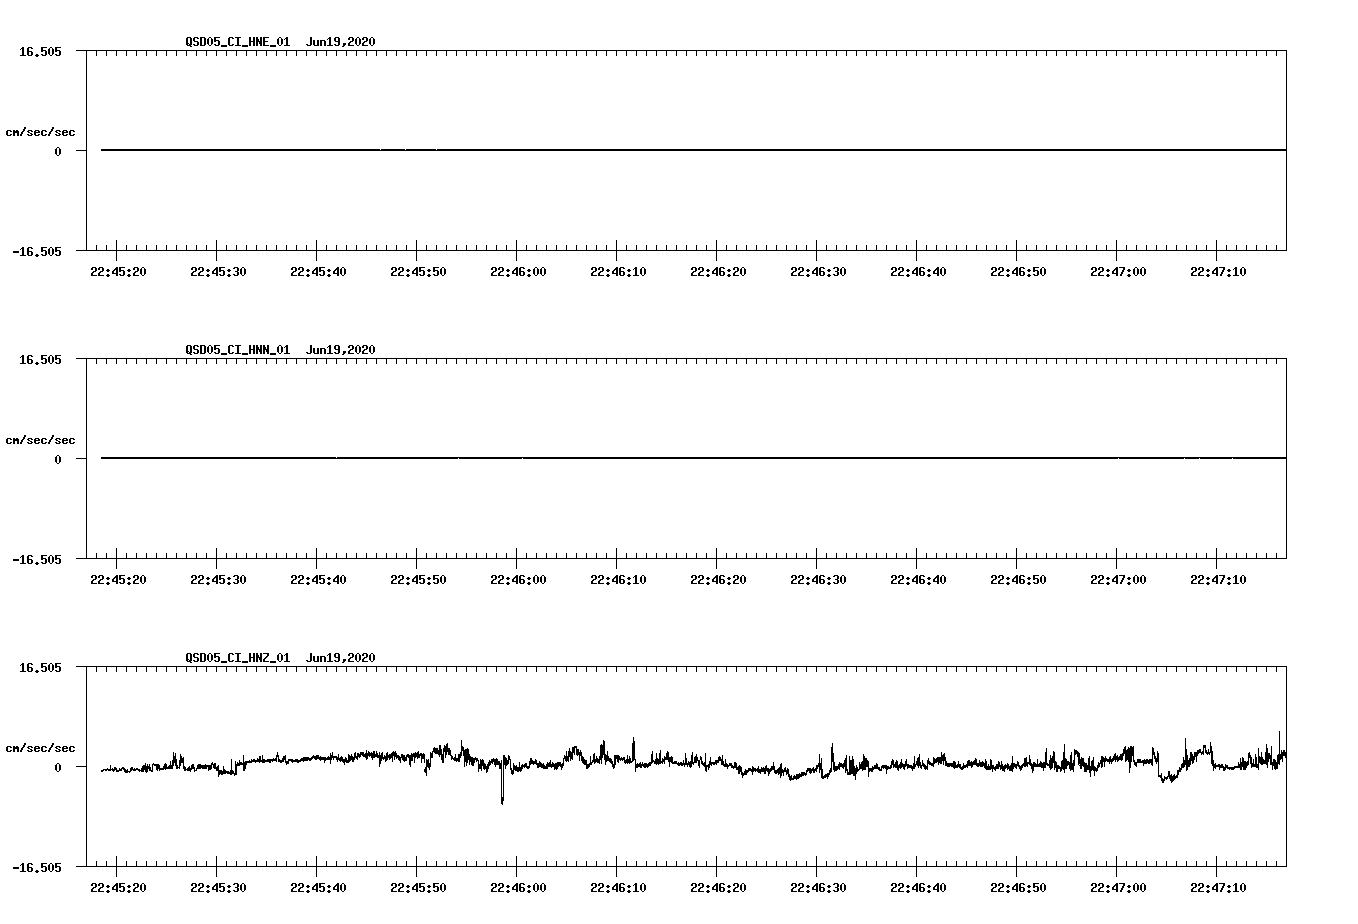Click the 22:45:50 time label under HNE chart

(x=418, y=272)
